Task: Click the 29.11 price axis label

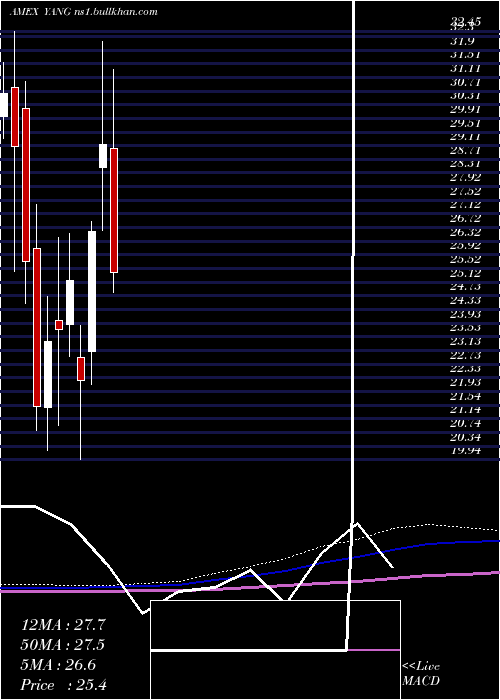Action: [465, 137]
